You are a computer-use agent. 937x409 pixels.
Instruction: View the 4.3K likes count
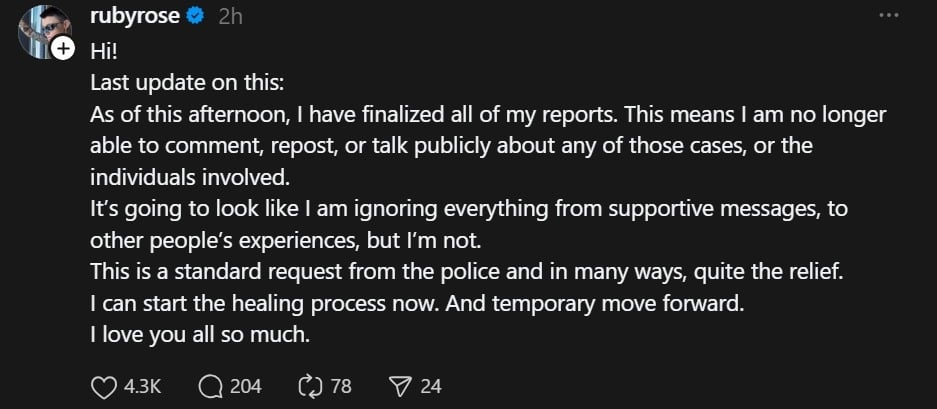click(x=144, y=386)
